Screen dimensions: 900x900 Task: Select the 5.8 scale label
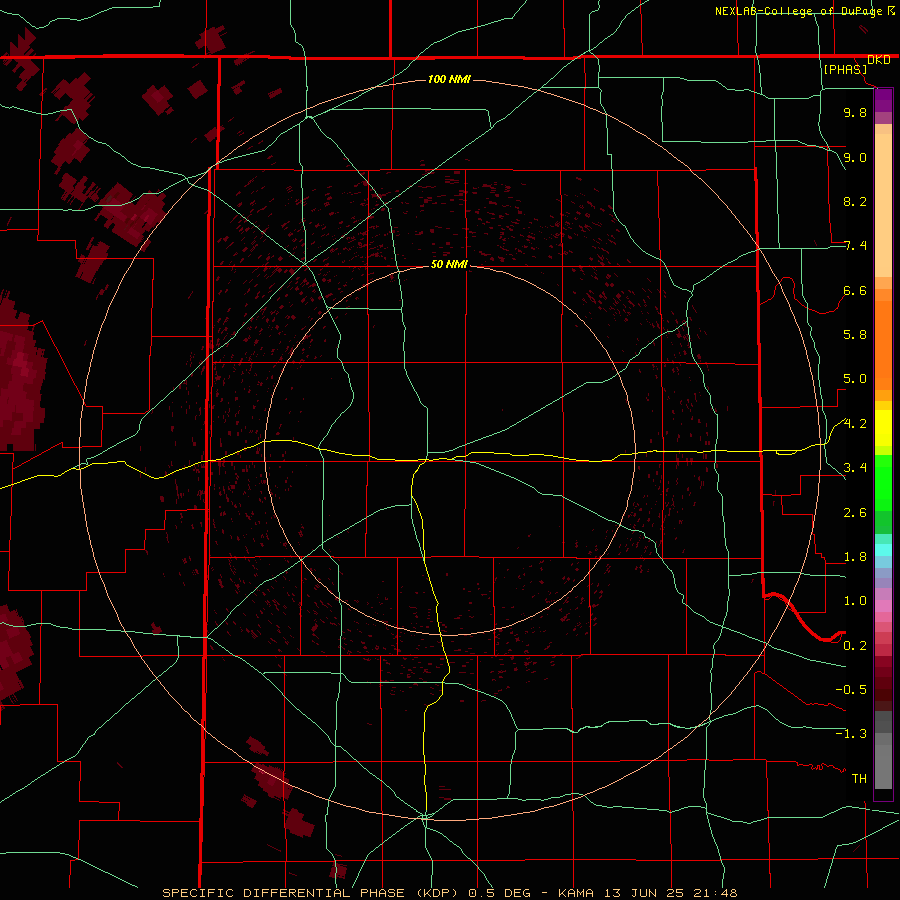855,334
